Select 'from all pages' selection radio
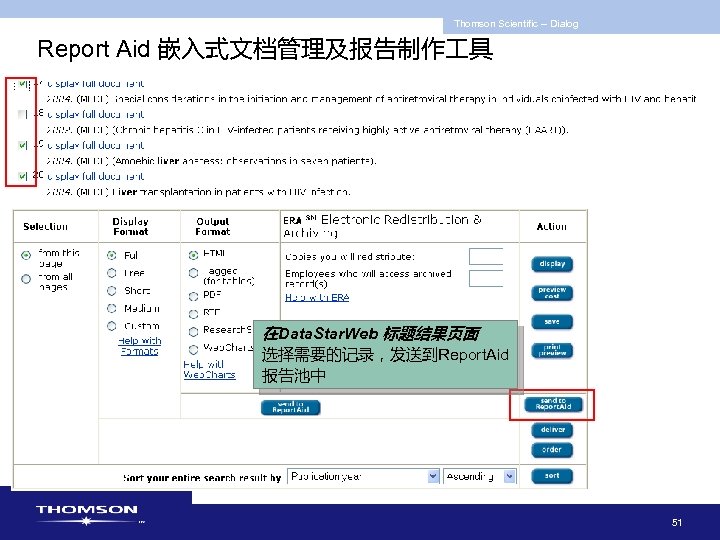Image resolution: width=720 pixels, height=540 pixels. [26, 279]
